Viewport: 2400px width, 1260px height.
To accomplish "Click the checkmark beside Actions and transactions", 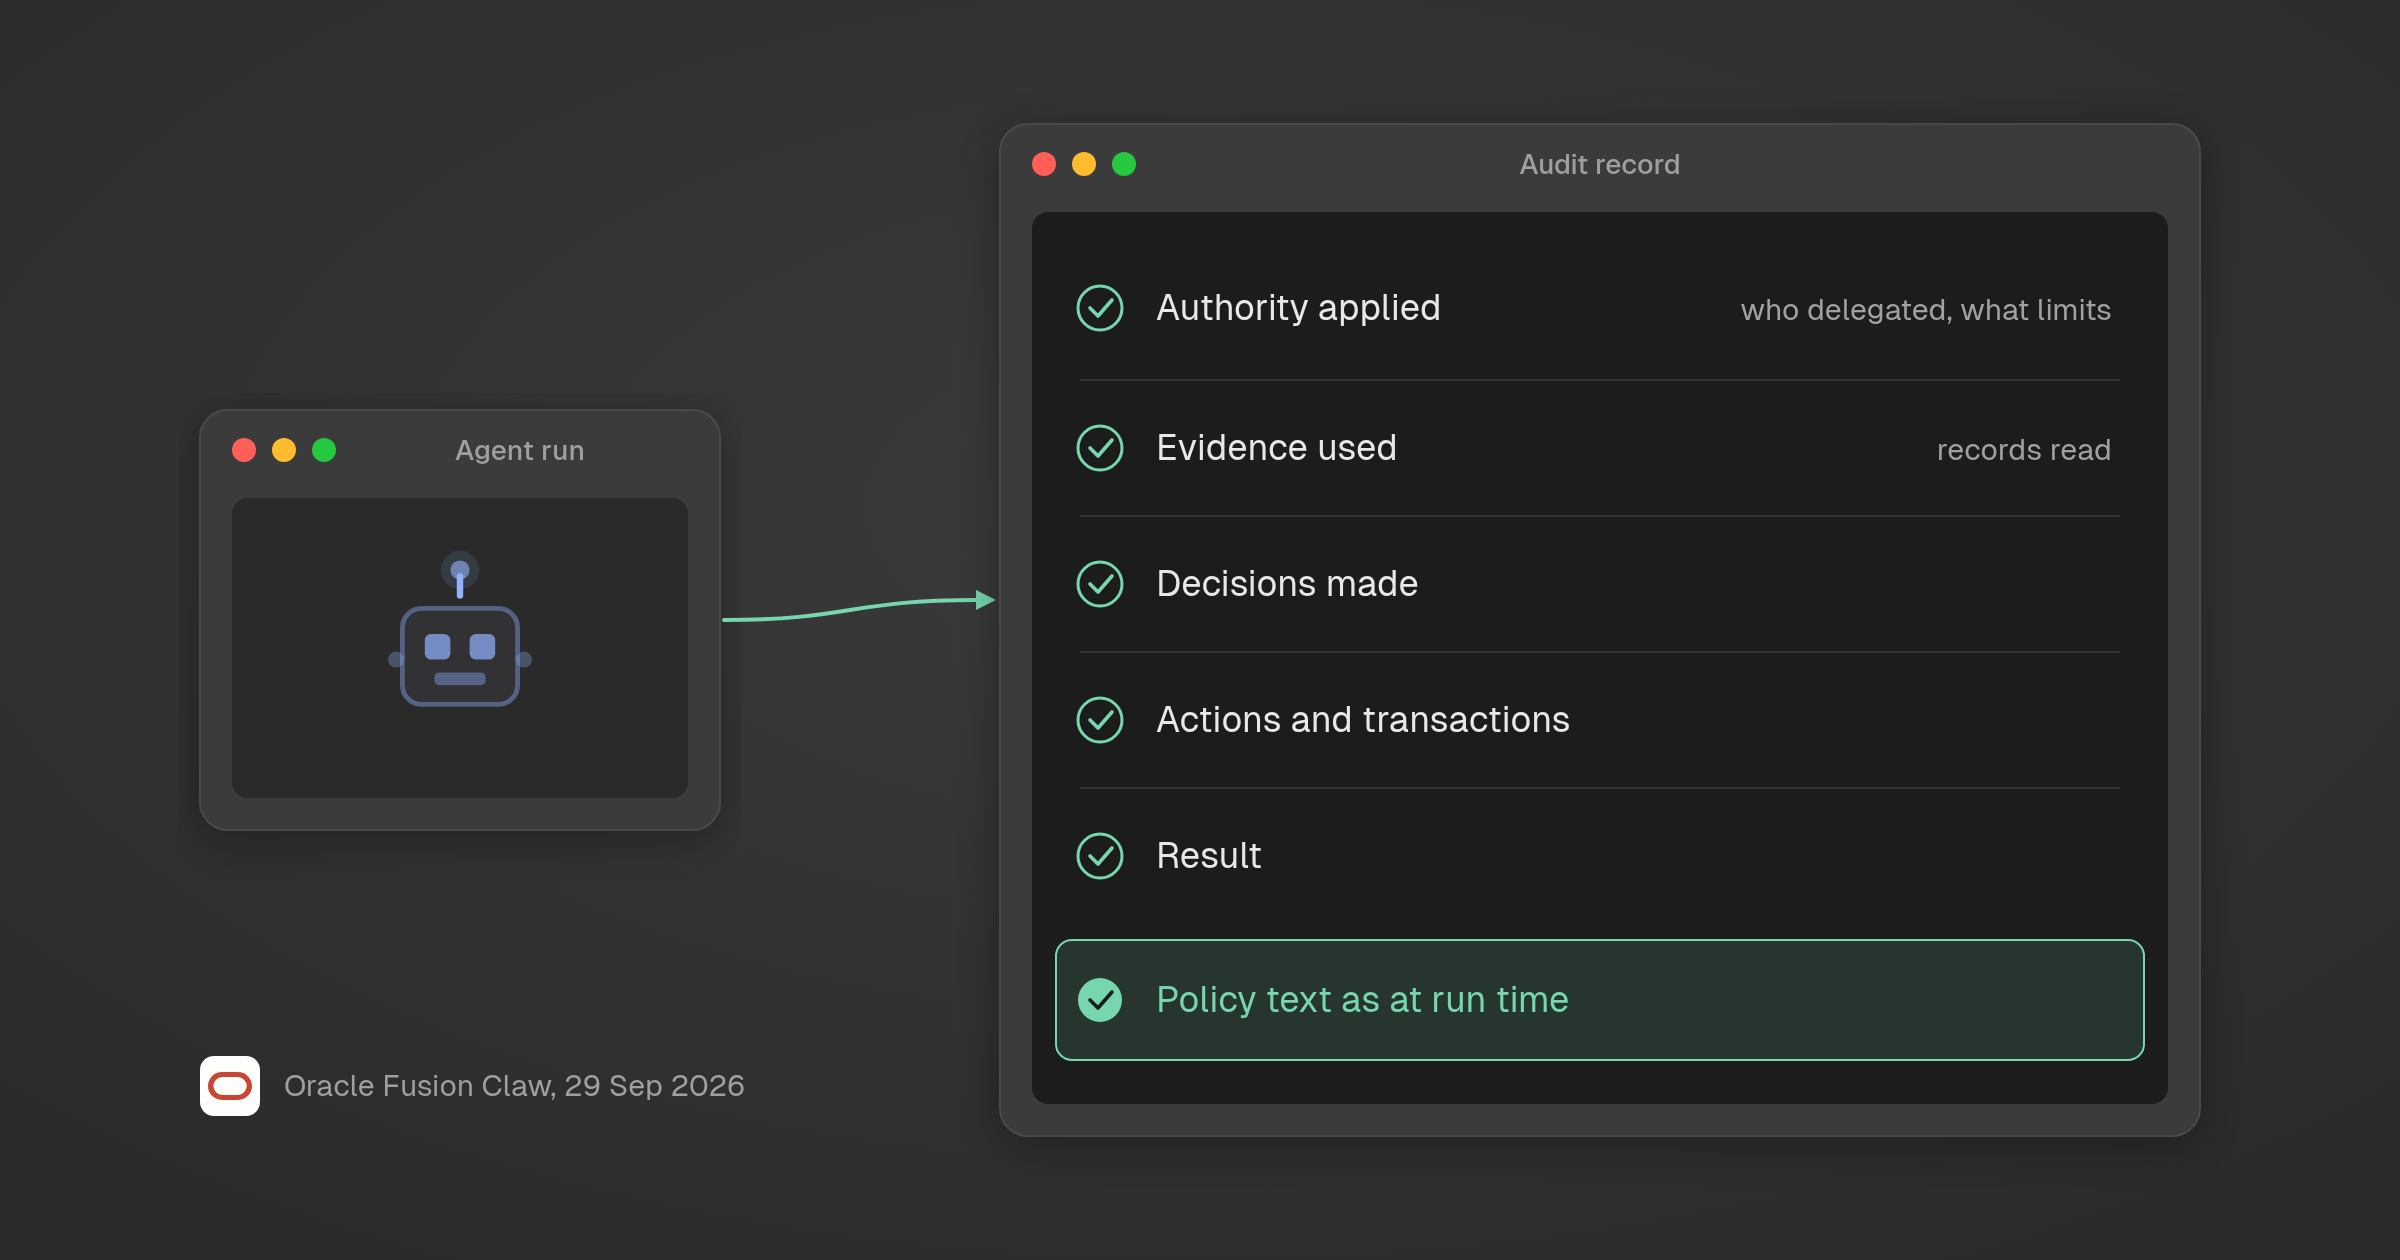I will click(1100, 720).
